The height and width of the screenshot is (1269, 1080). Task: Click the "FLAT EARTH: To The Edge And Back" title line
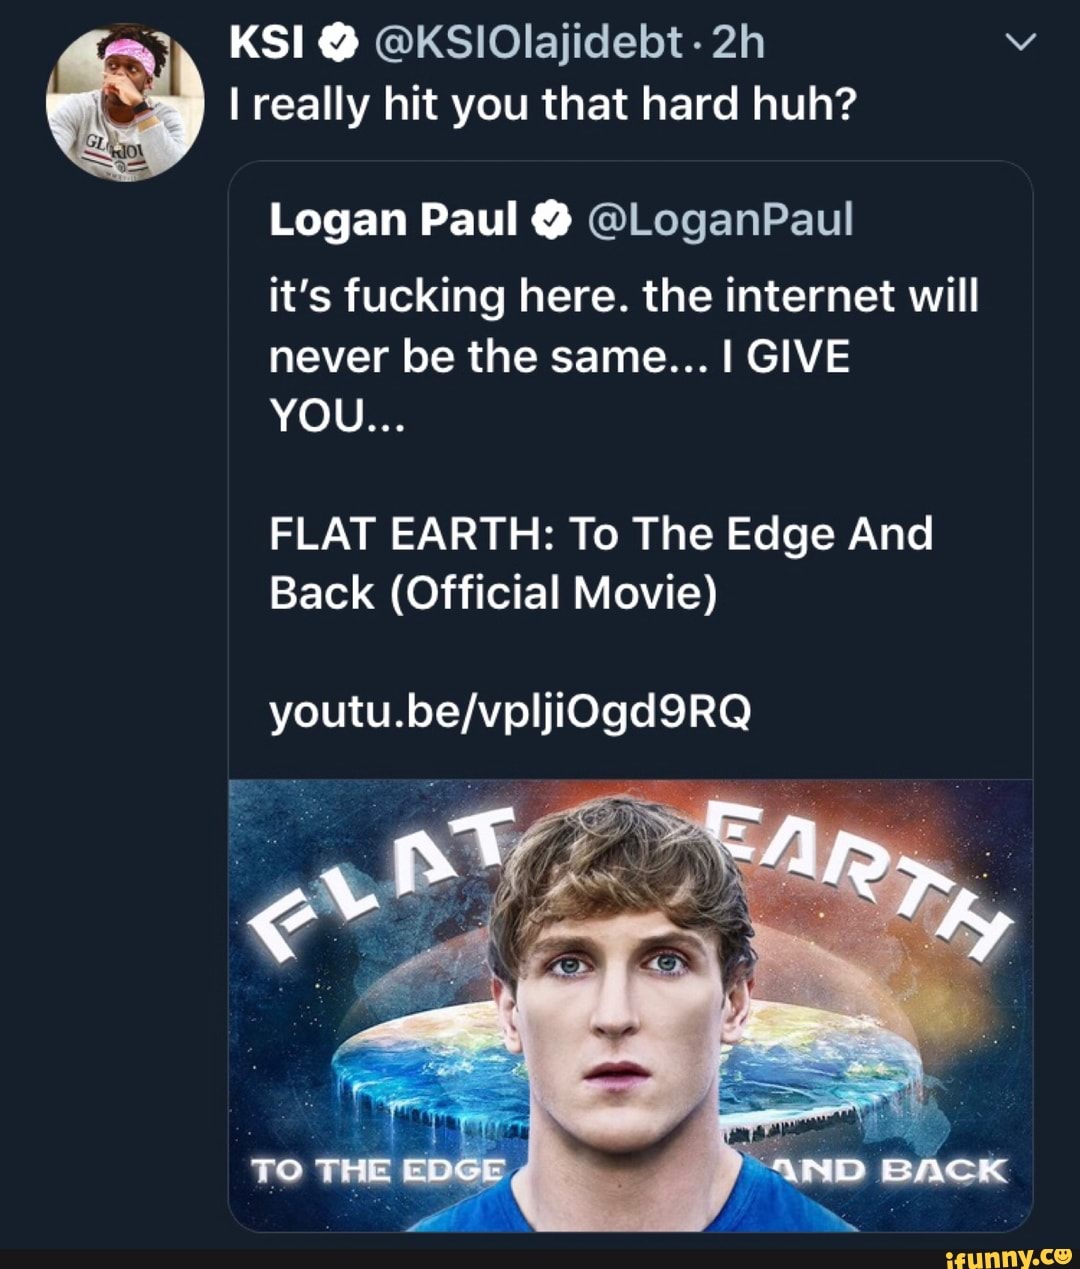point(600,534)
